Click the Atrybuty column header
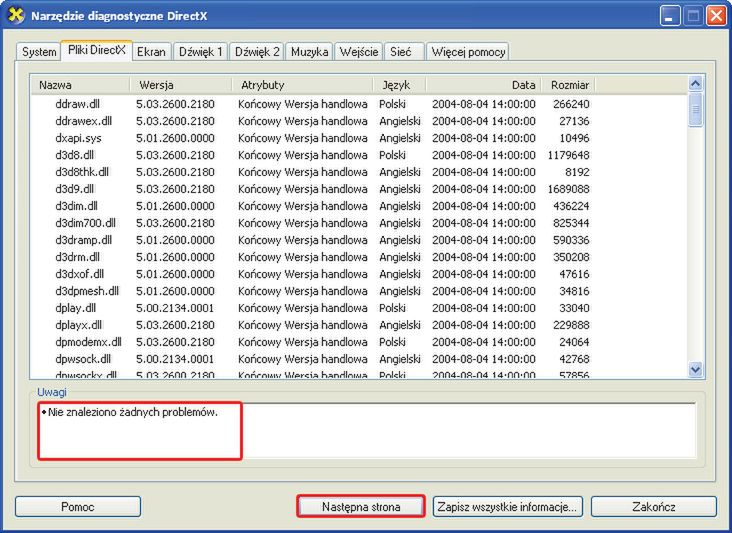The width and height of the screenshot is (732, 533). 303,85
